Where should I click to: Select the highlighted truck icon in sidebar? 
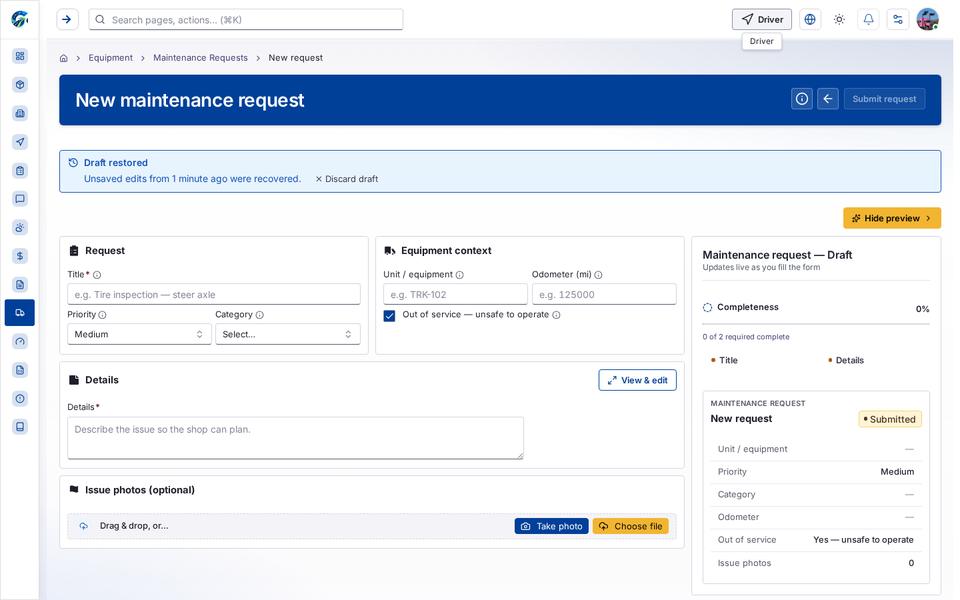tap(20, 313)
